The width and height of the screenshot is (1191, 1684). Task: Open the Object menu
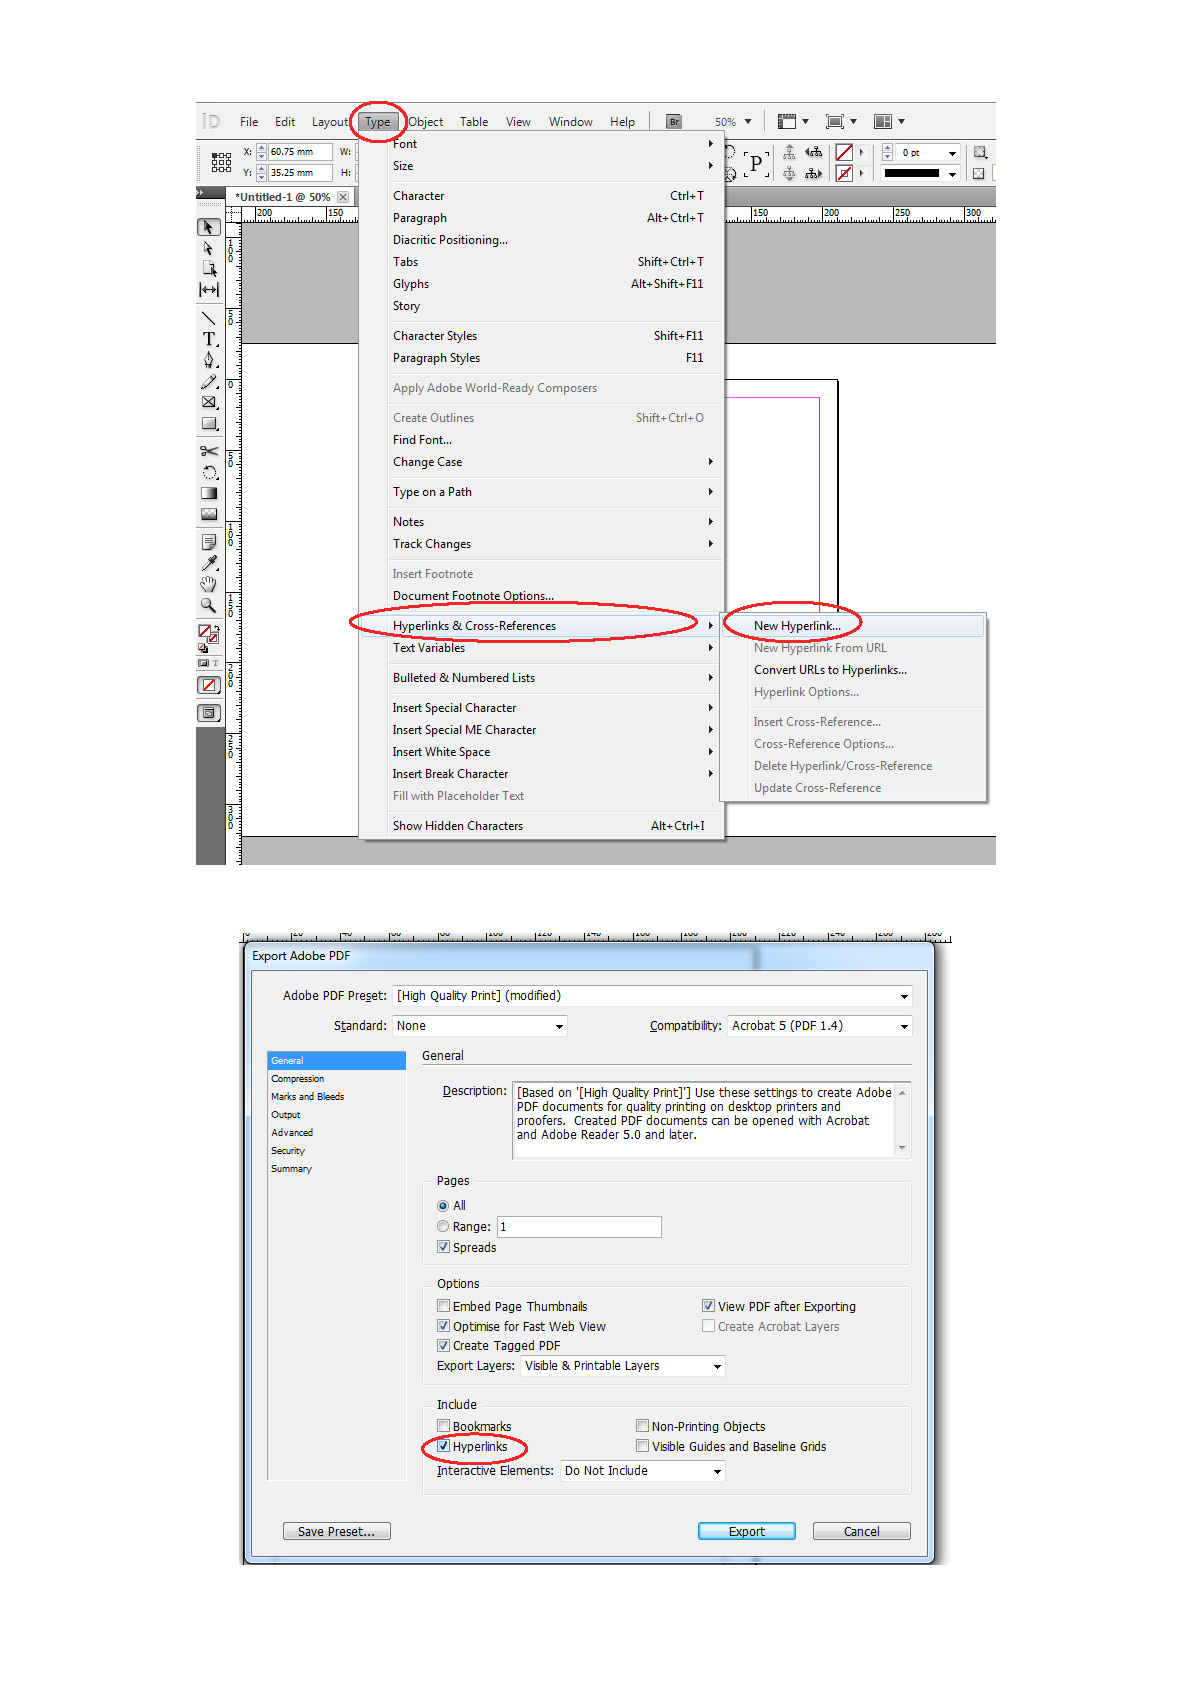[426, 122]
